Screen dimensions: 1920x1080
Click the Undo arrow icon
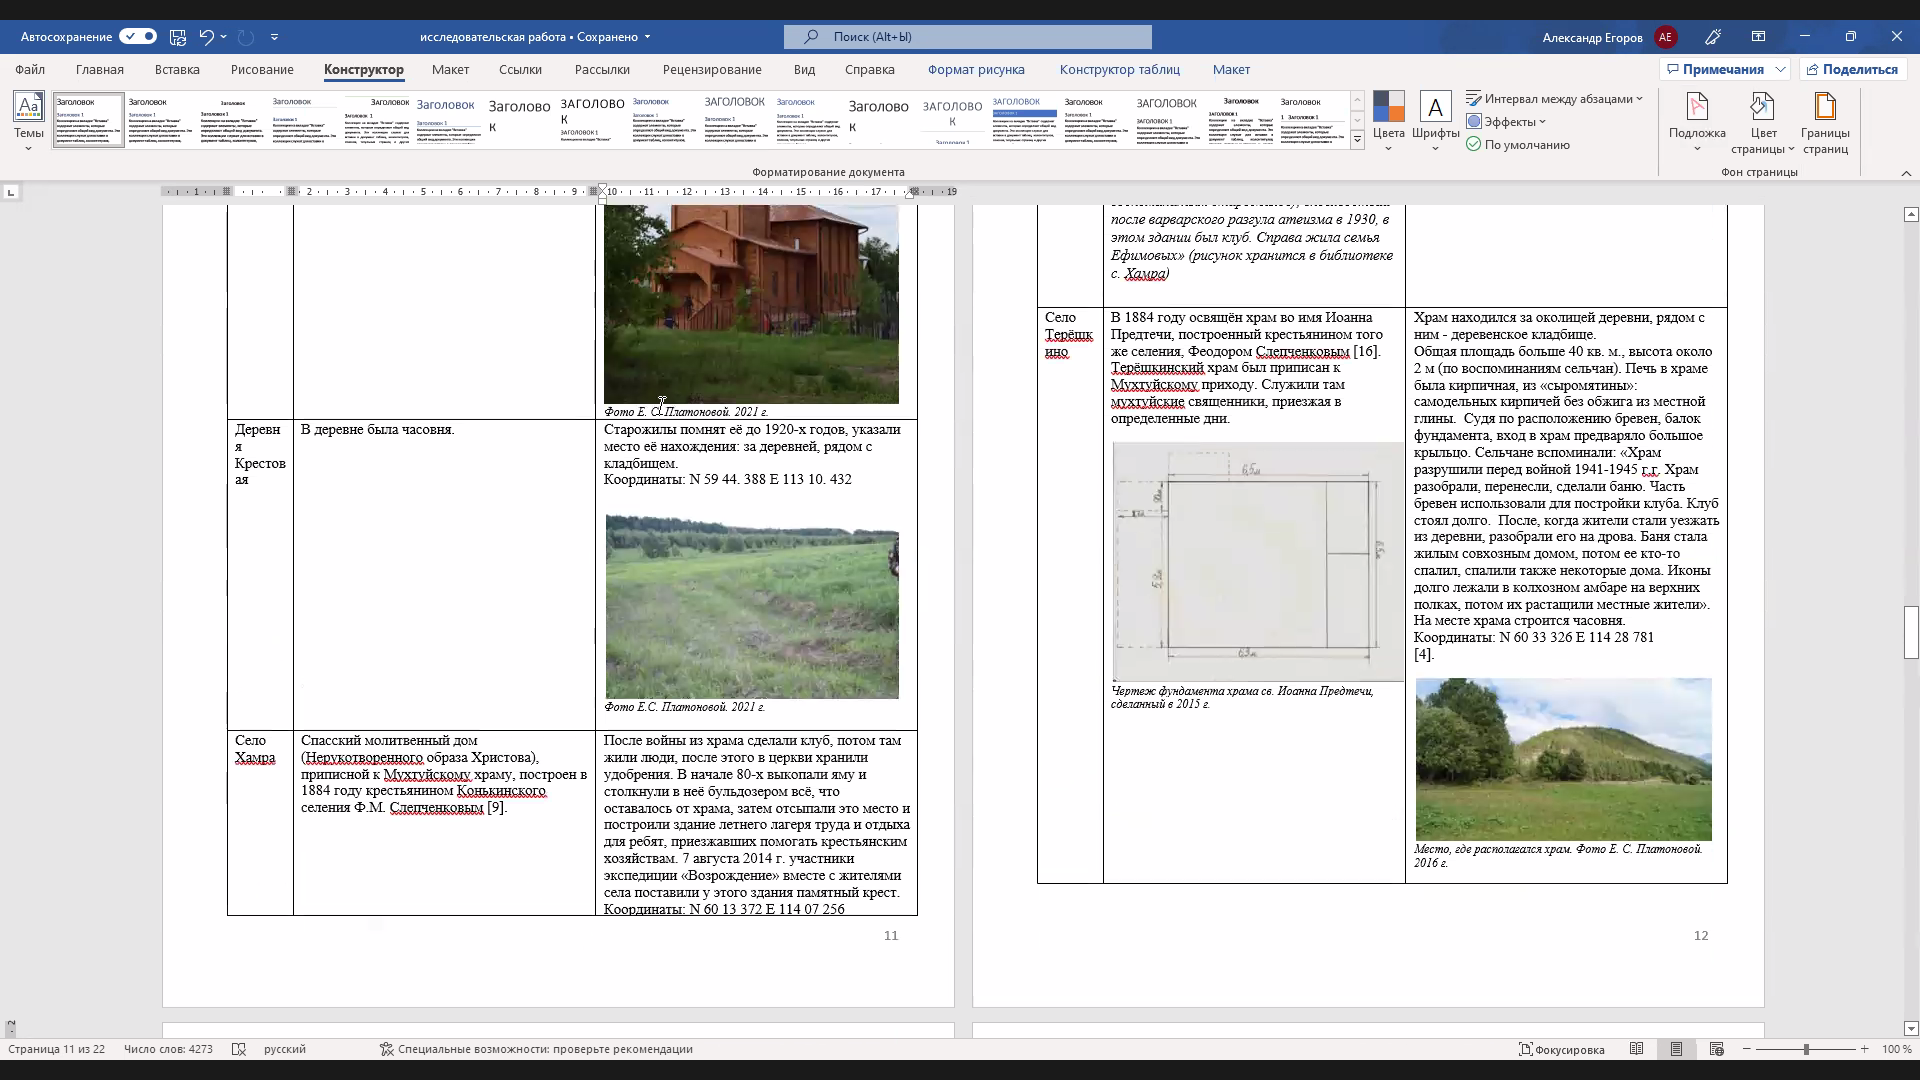click(206, 37)
